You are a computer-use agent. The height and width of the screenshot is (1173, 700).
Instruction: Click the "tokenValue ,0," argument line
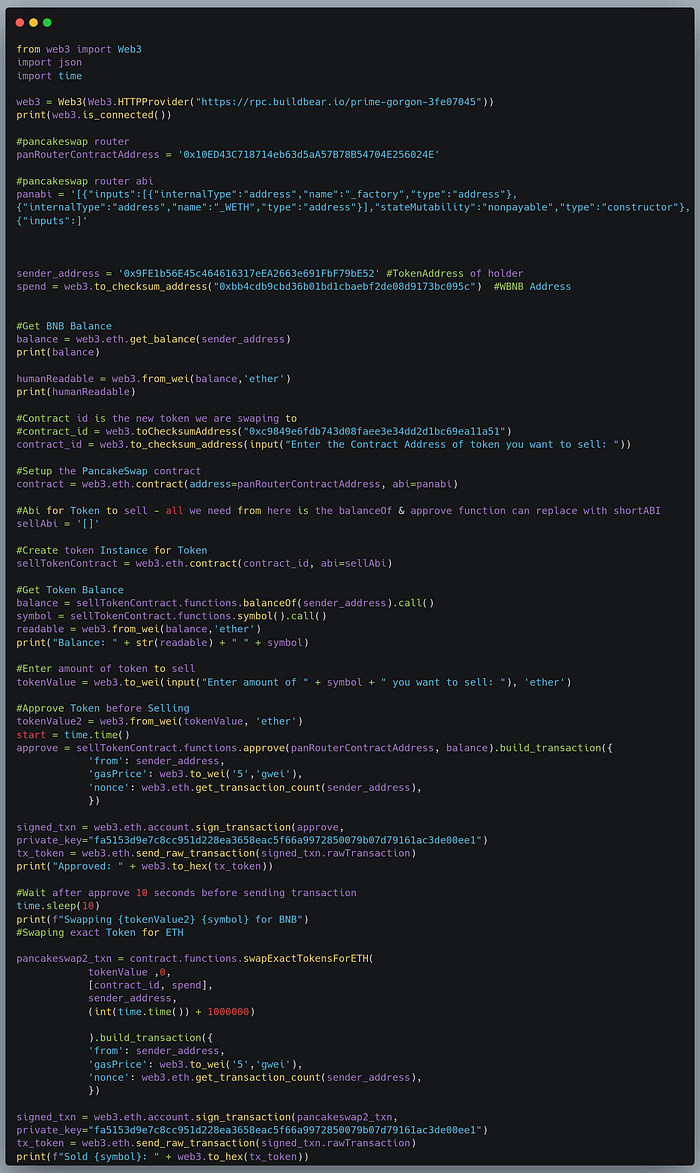[130, 973]
